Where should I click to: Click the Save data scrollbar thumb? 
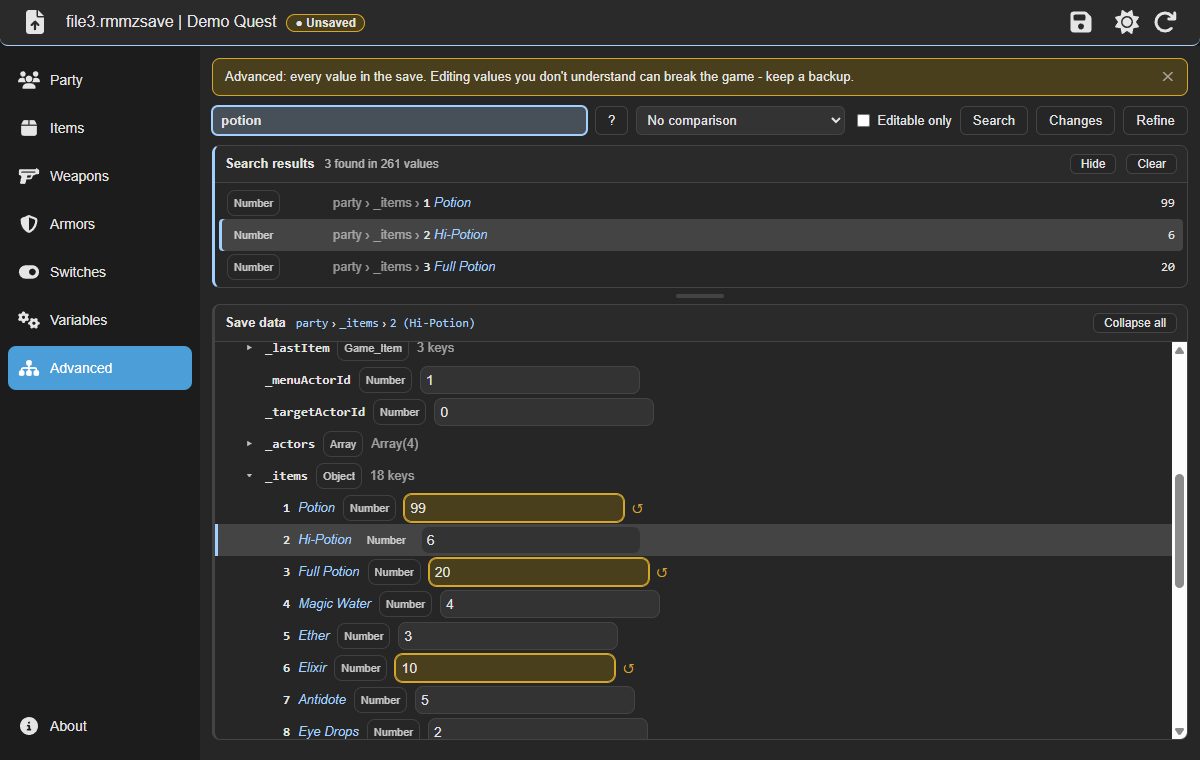(x=1180, y=532)
